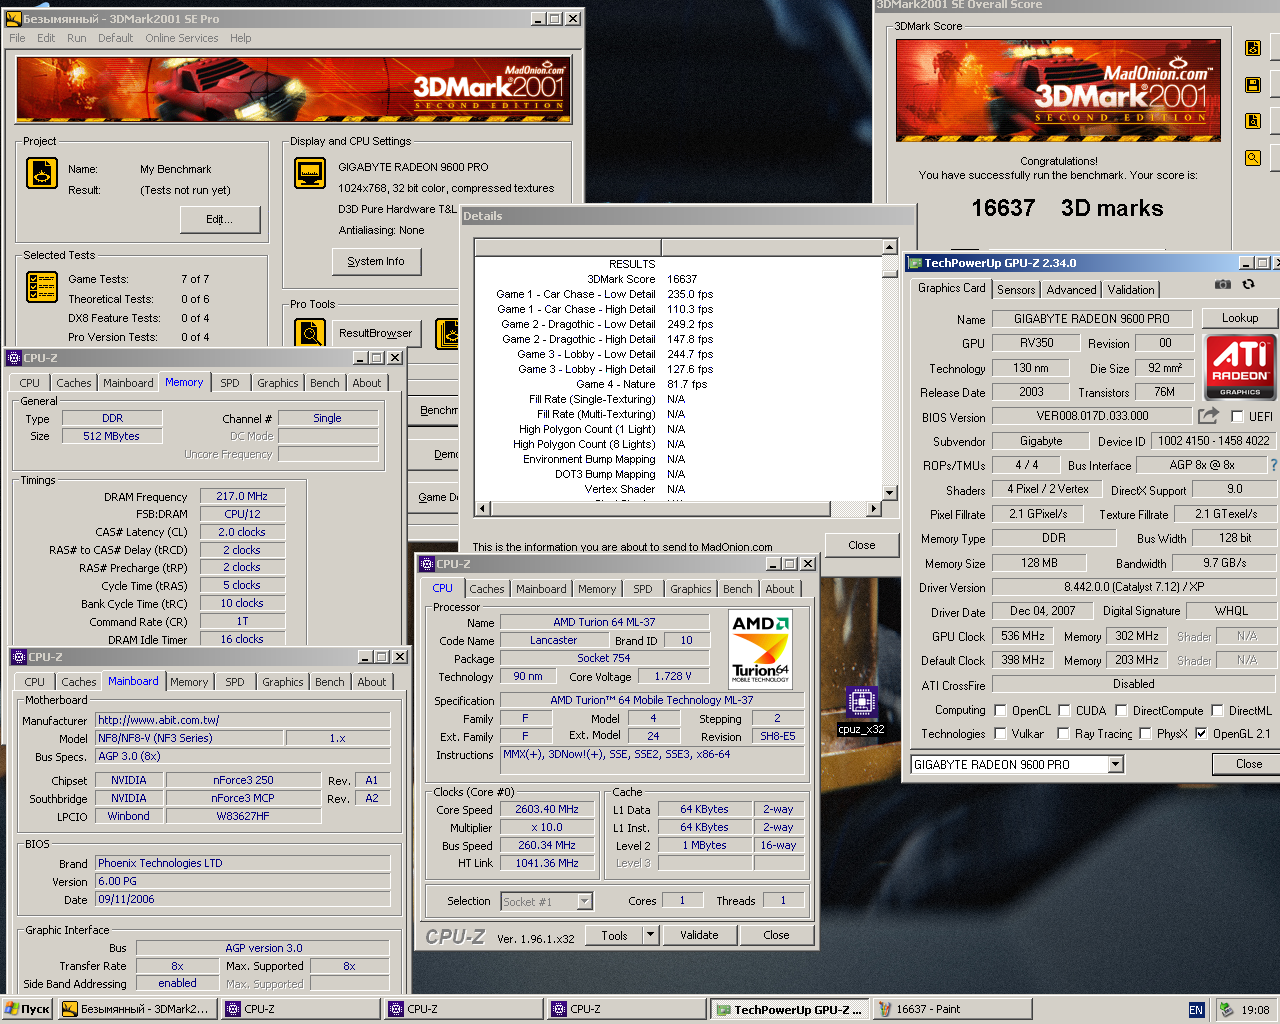Take a GPU-Z screenshot with the camera icon

(x=1222, y=285)
